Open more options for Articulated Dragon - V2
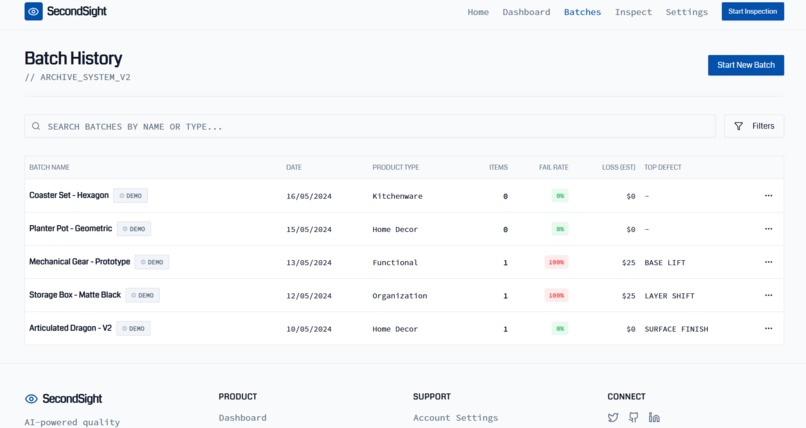Image resolution: width=806 pixels, height=428 pixels. [768, 329]
